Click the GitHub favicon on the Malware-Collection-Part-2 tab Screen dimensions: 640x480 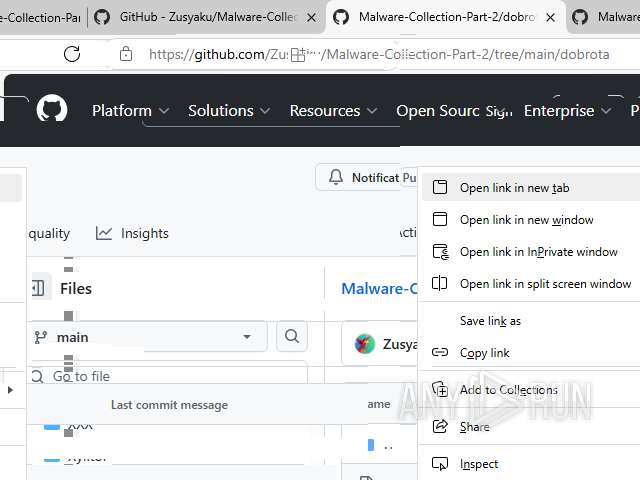(341, 18)
